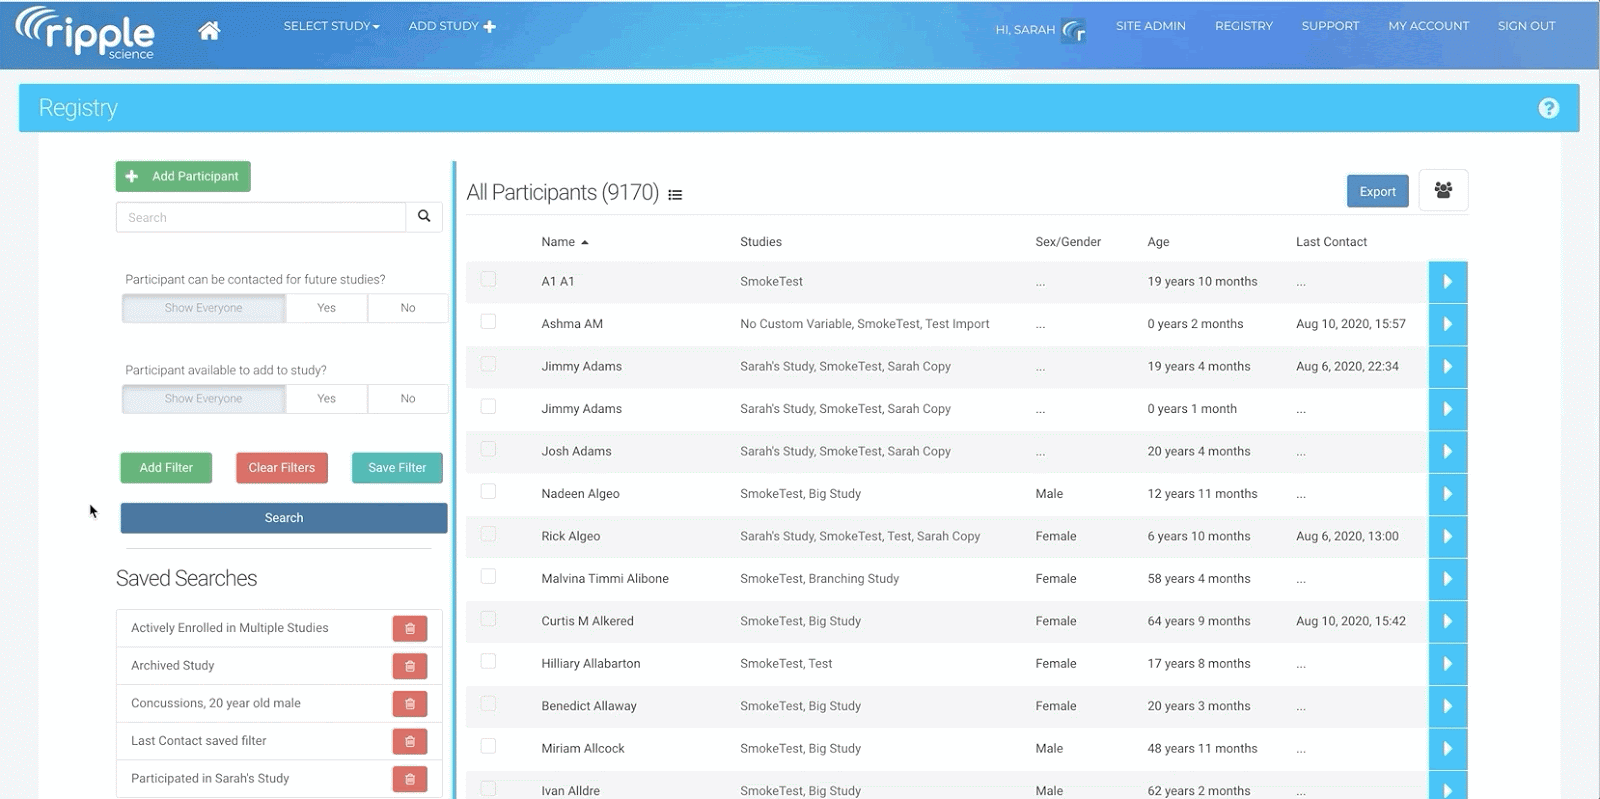Viewport: 1600px width, 799px height.
Task: Click in the participant search field
Action: coord(261,218)
